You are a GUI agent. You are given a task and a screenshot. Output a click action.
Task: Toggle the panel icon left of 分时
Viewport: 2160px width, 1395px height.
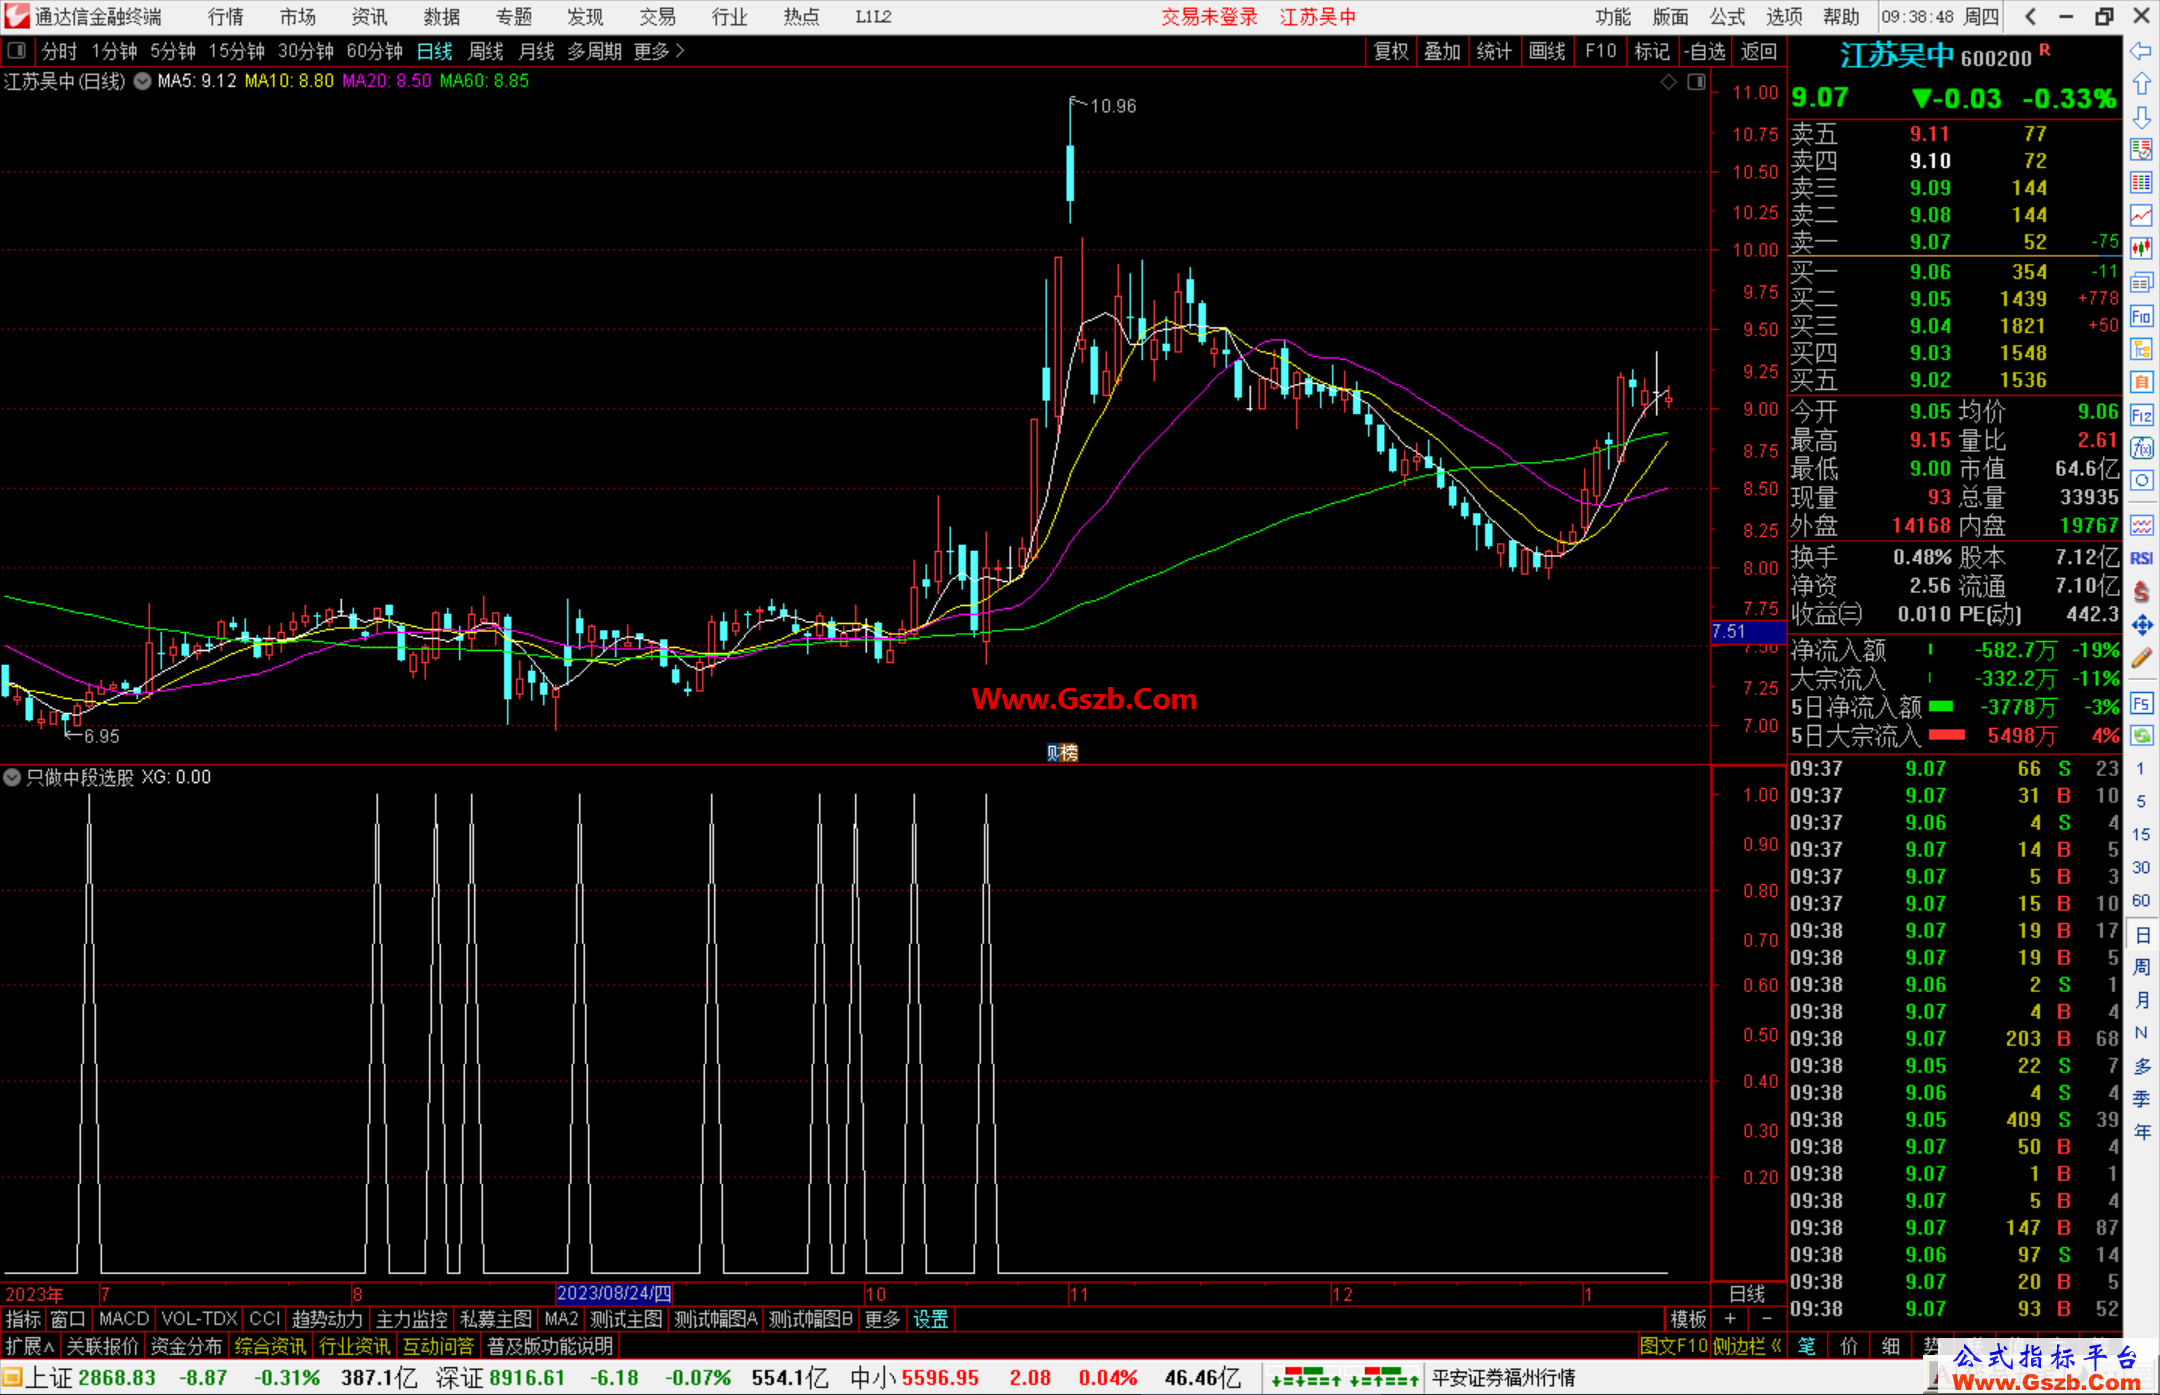point(16,50)
